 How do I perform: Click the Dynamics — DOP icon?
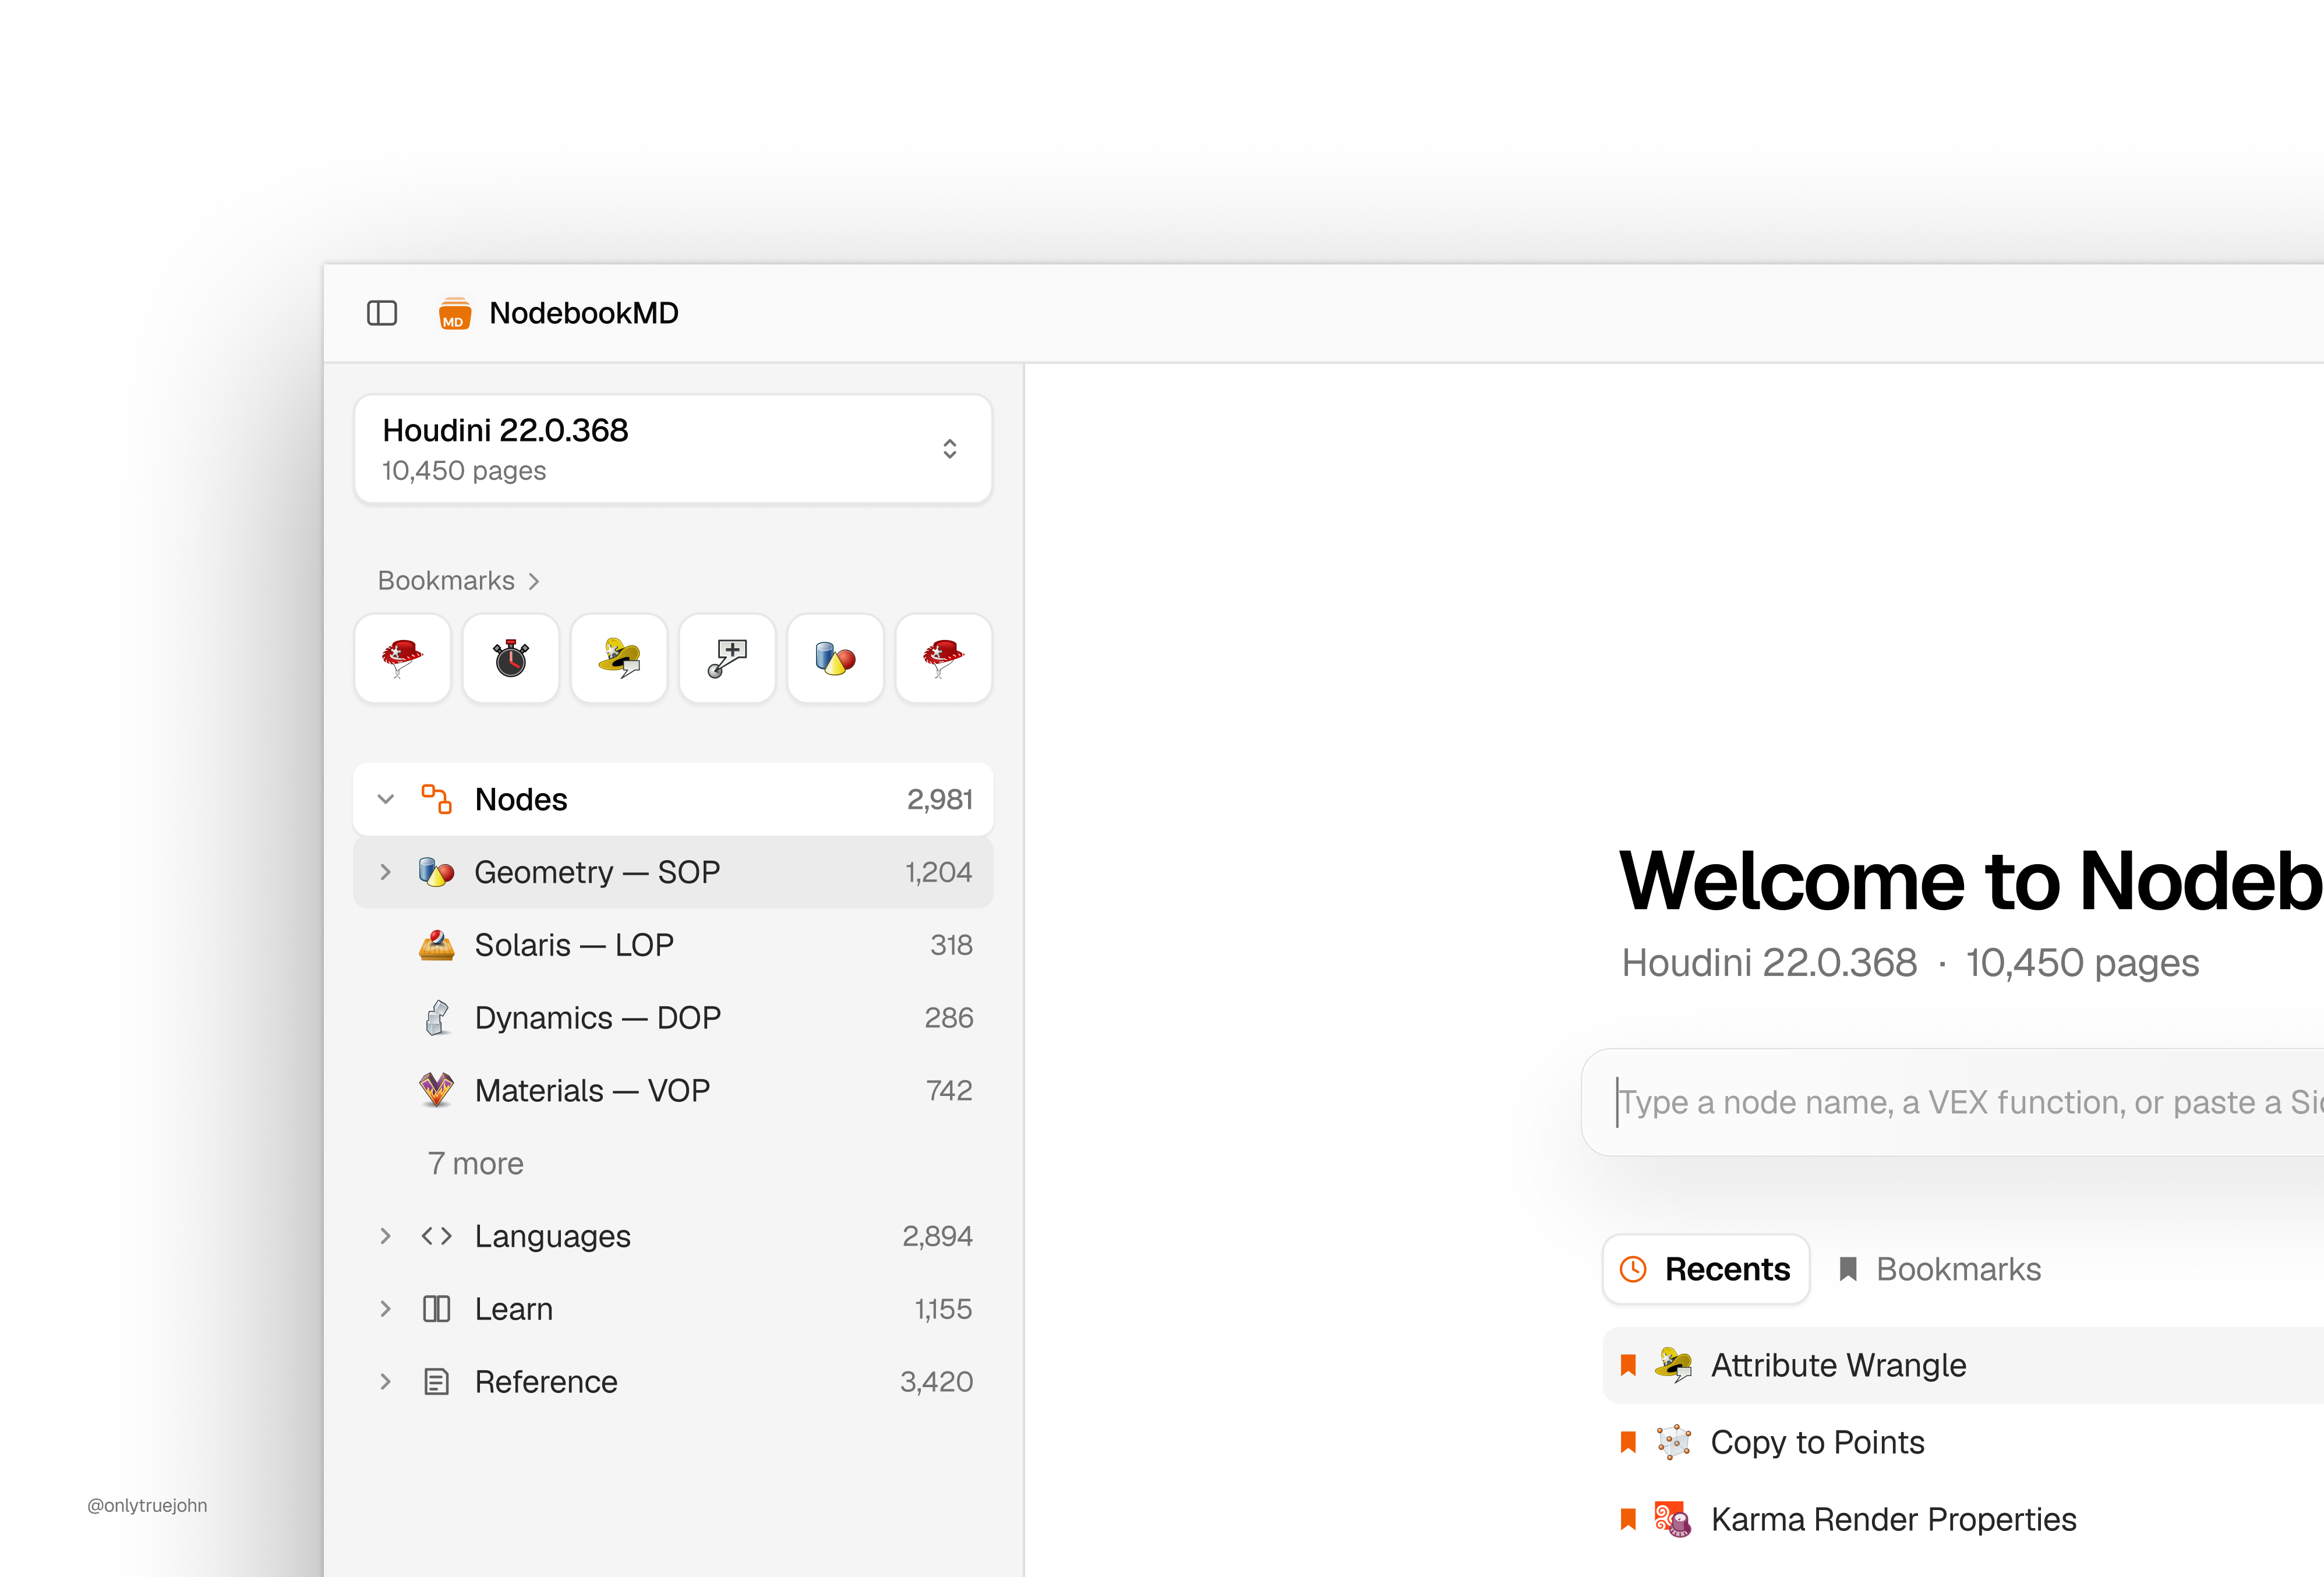436,1018
